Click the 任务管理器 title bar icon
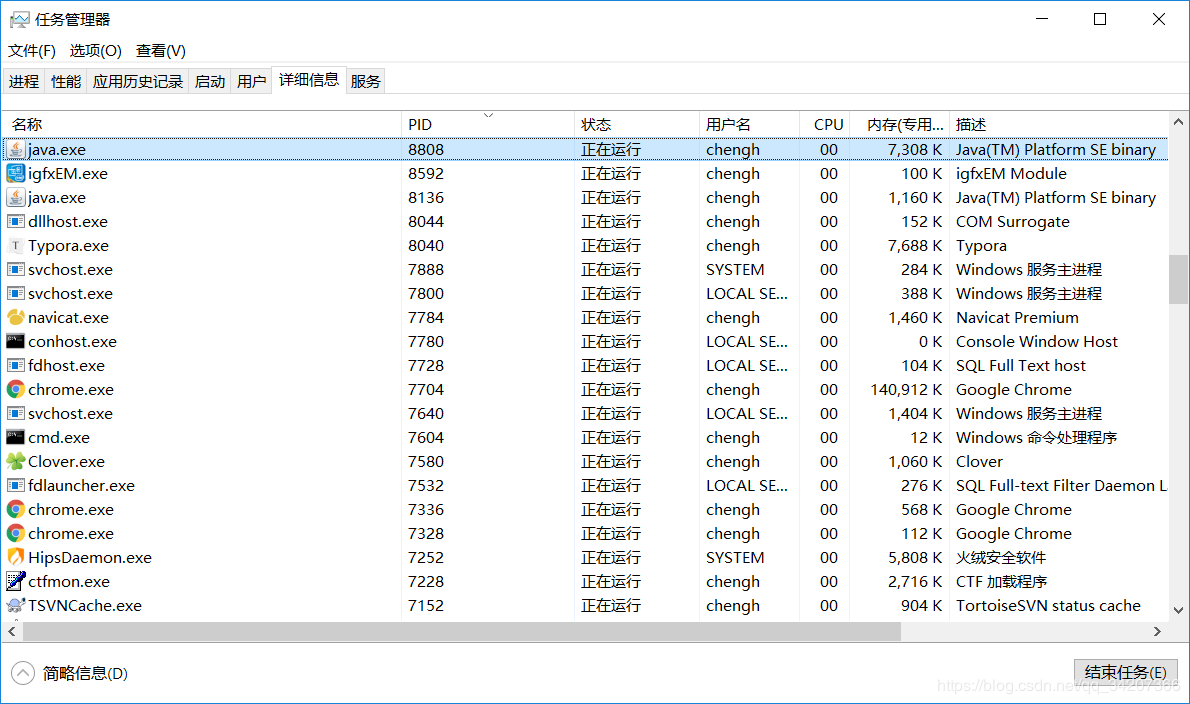Image resolution: width=1190 pixels, height=704 pixels. (x=18, y=18)
